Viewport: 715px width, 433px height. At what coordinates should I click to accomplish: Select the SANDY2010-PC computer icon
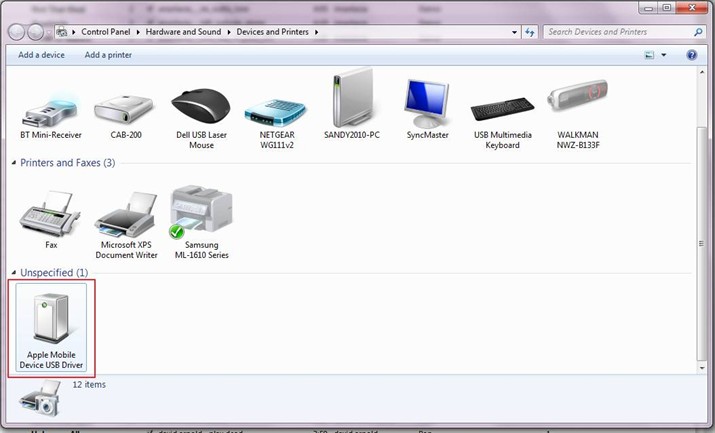pyautogui.click(x=352, y=98)
